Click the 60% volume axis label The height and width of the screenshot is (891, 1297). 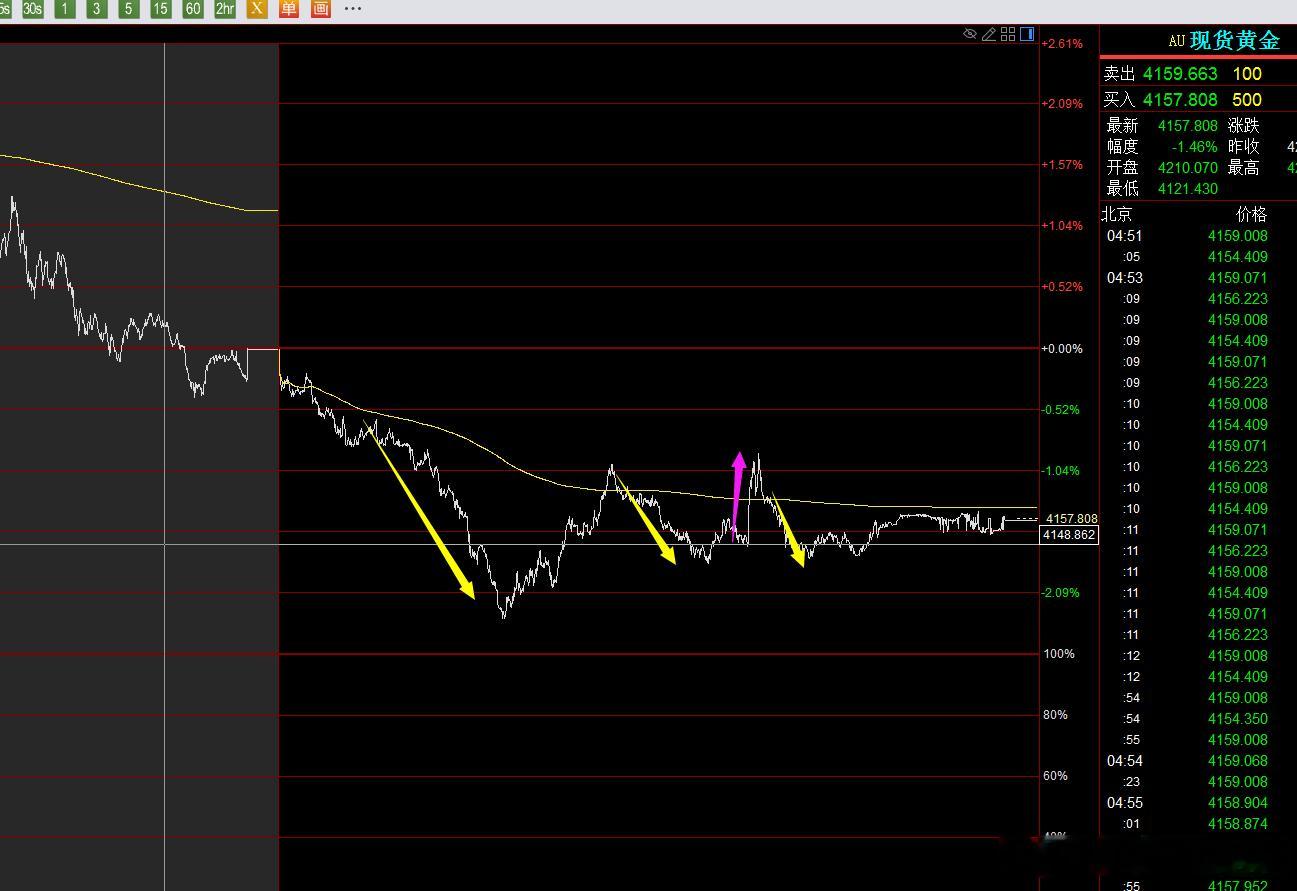tap(1055, 776)
